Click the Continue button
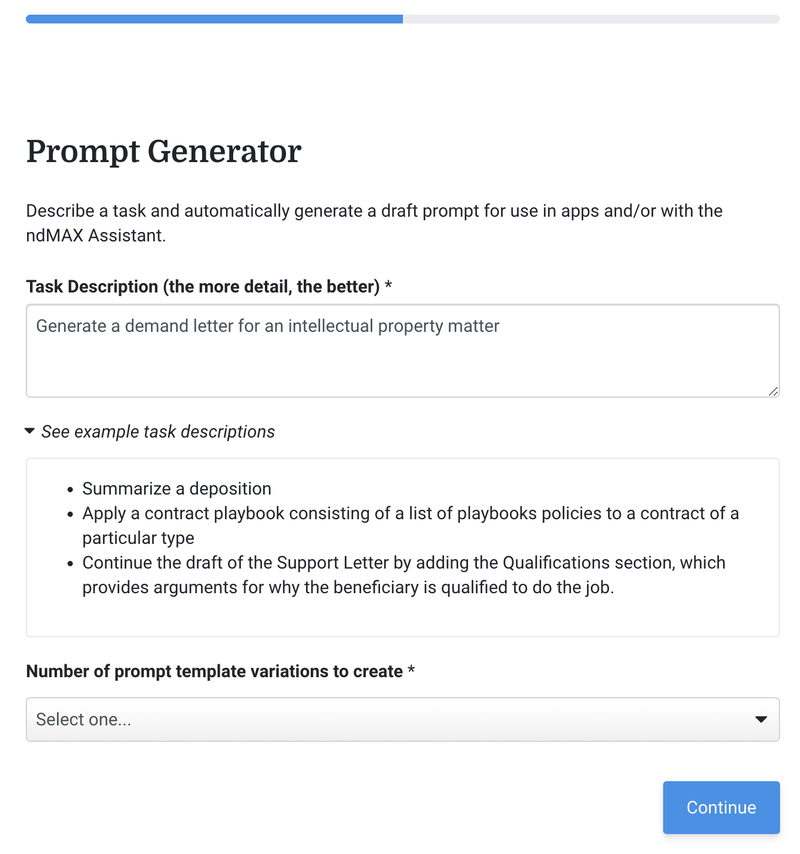This screenshot has width=800, height=854. coord(721,807)
